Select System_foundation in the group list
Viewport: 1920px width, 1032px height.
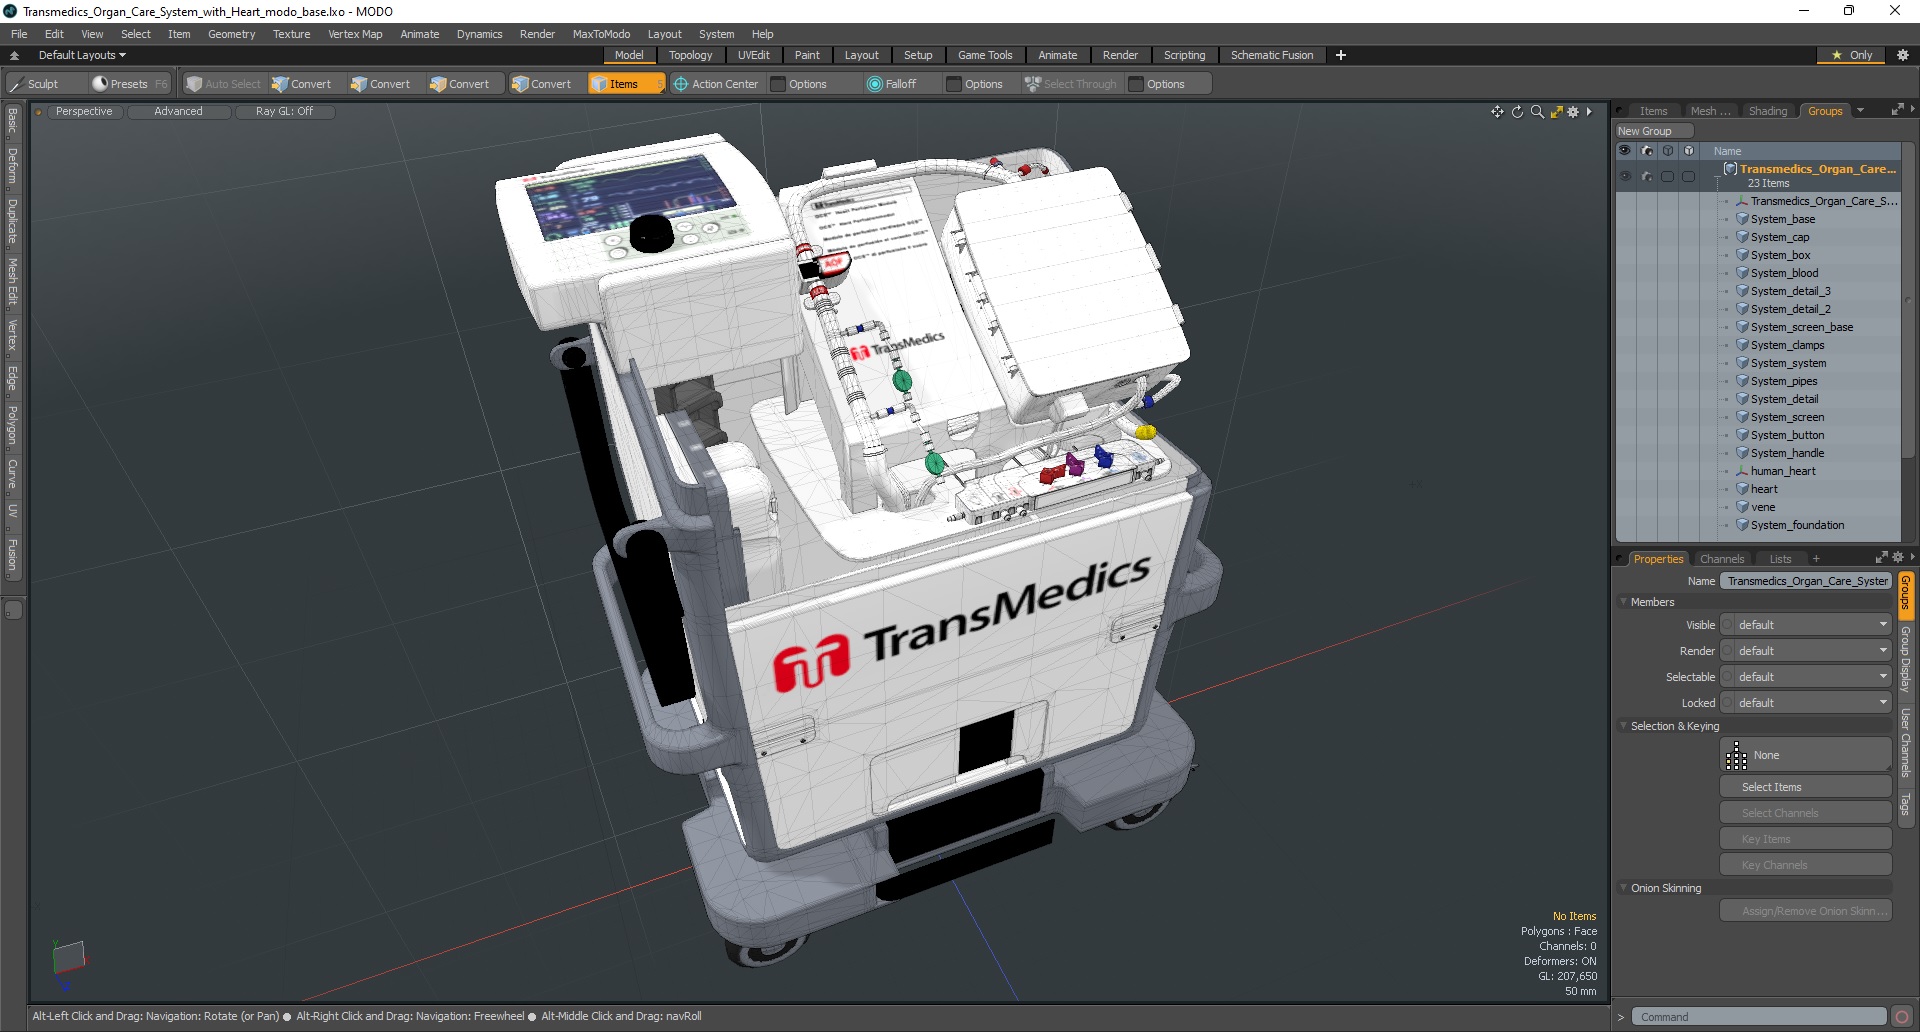pos(1798,525)
